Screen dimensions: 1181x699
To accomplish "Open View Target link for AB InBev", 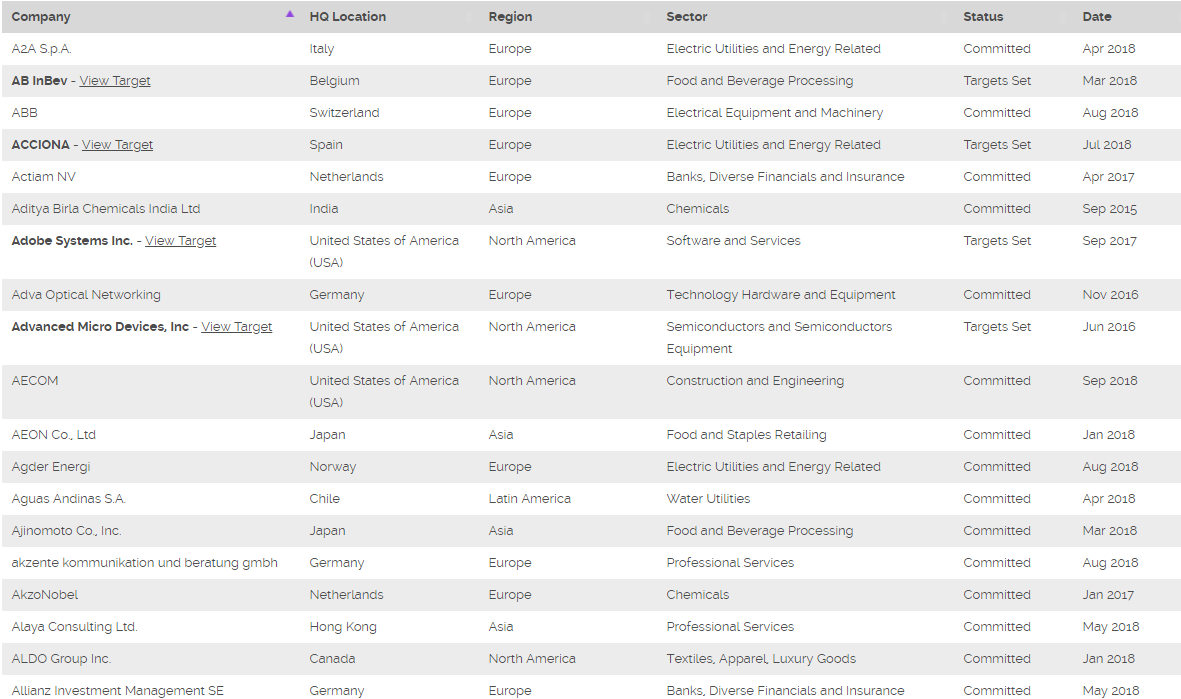I will click(115, 81).
